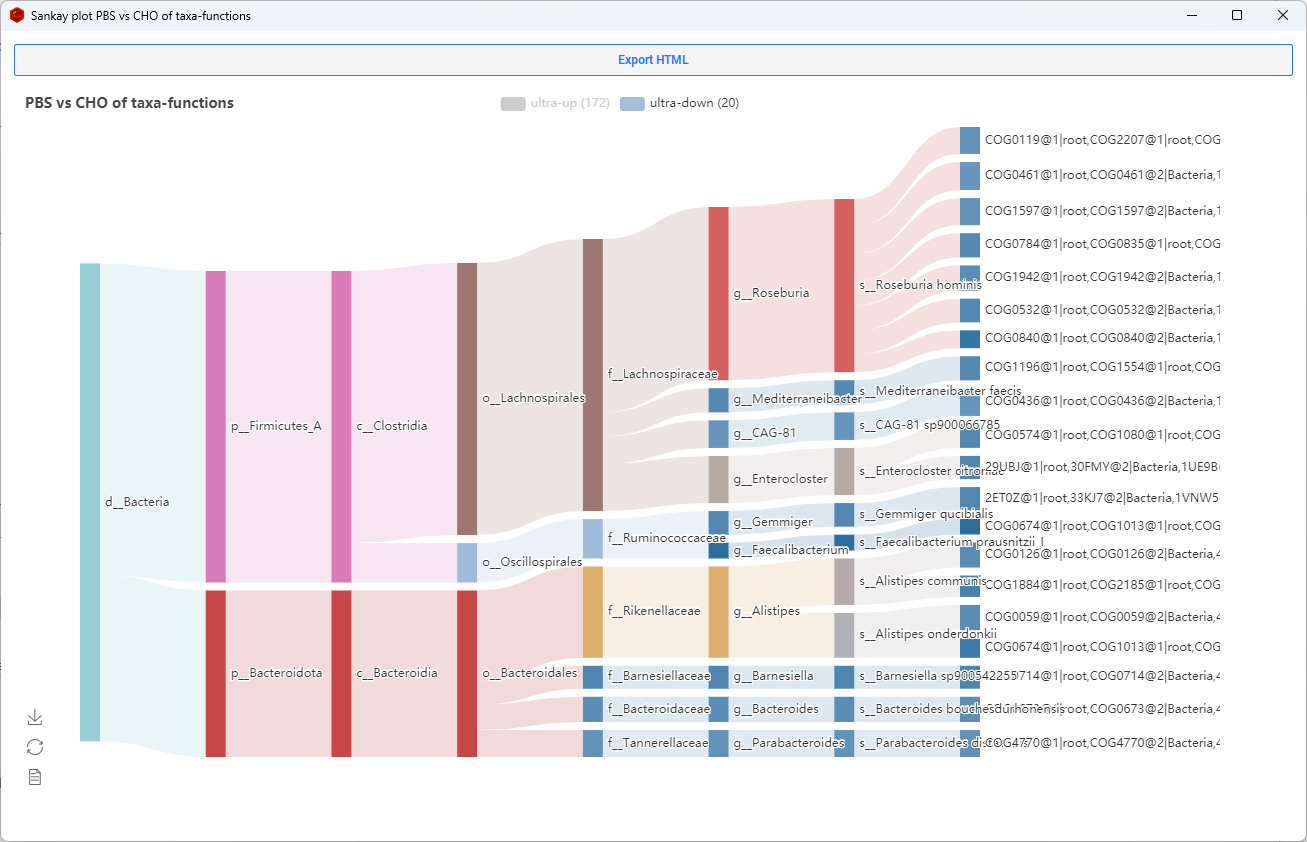Click the s__Alistipes communis node

click(x=844, y=581)
